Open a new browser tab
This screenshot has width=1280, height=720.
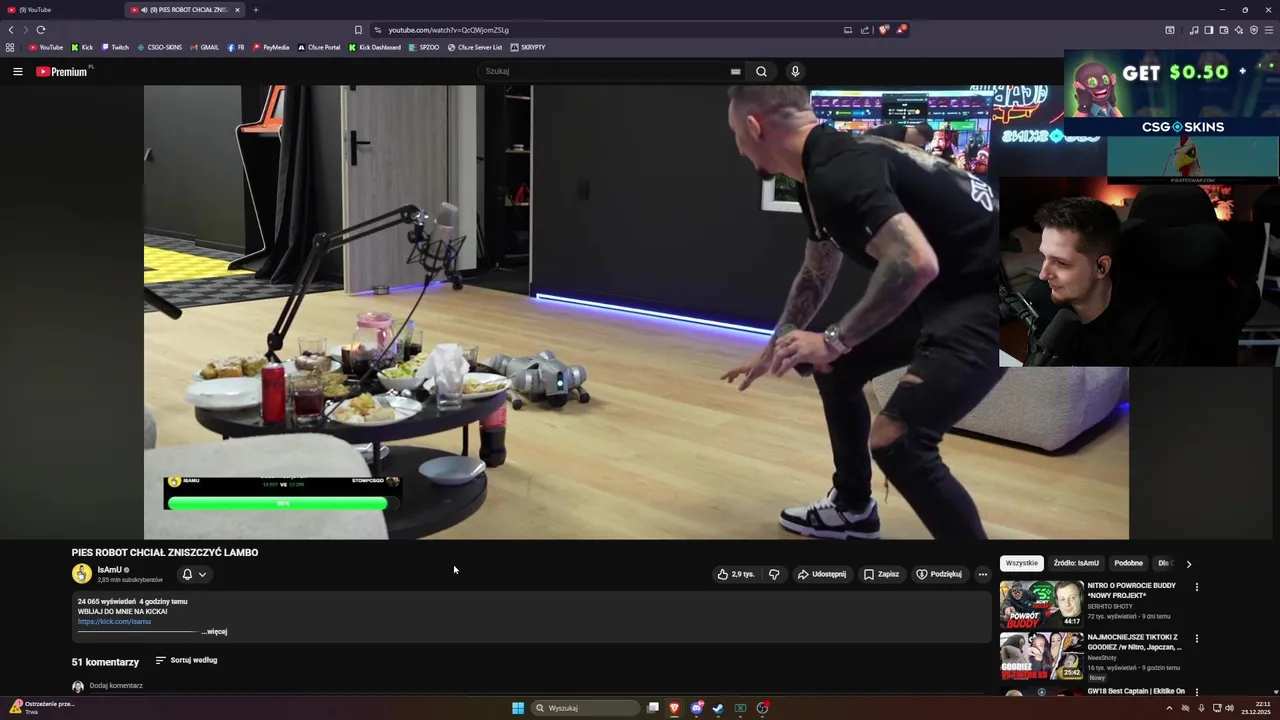pyautogui.click(x=255, y=10)
